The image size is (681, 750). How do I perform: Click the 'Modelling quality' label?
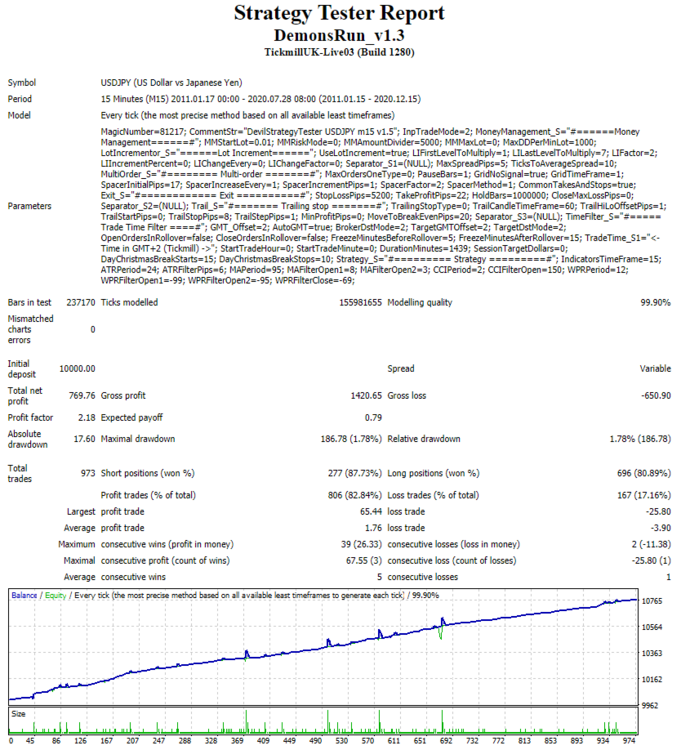click(x=419, y=302)
